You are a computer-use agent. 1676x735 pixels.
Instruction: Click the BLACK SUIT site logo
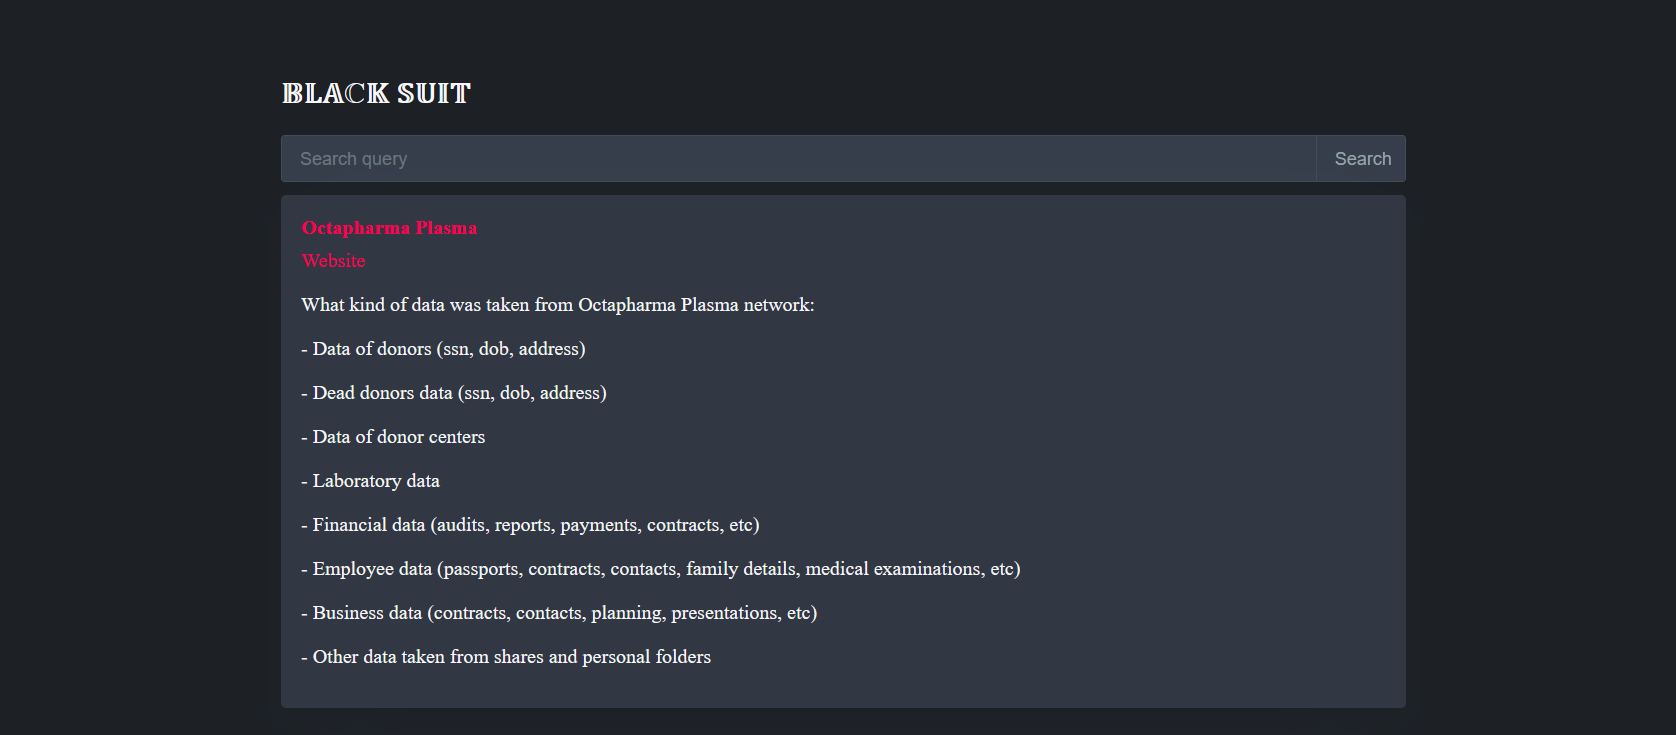coord(376,94)
